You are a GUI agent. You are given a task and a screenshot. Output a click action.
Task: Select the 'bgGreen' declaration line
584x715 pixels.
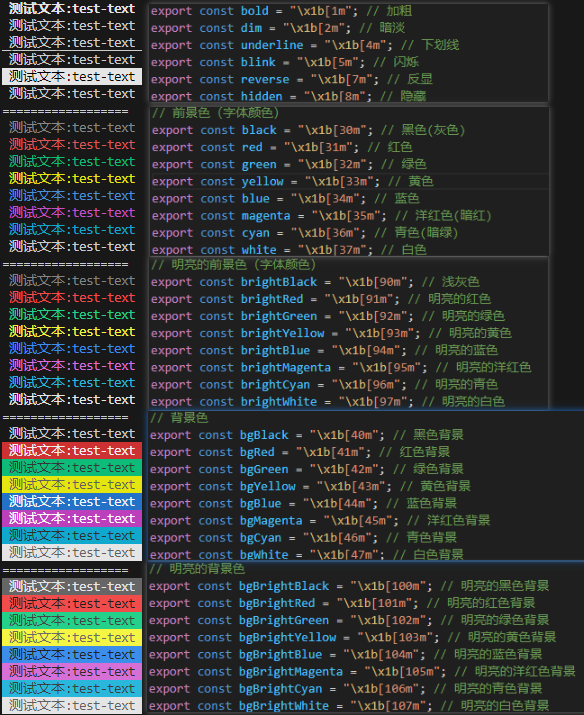pyautogui.click(x=307, y=469)
